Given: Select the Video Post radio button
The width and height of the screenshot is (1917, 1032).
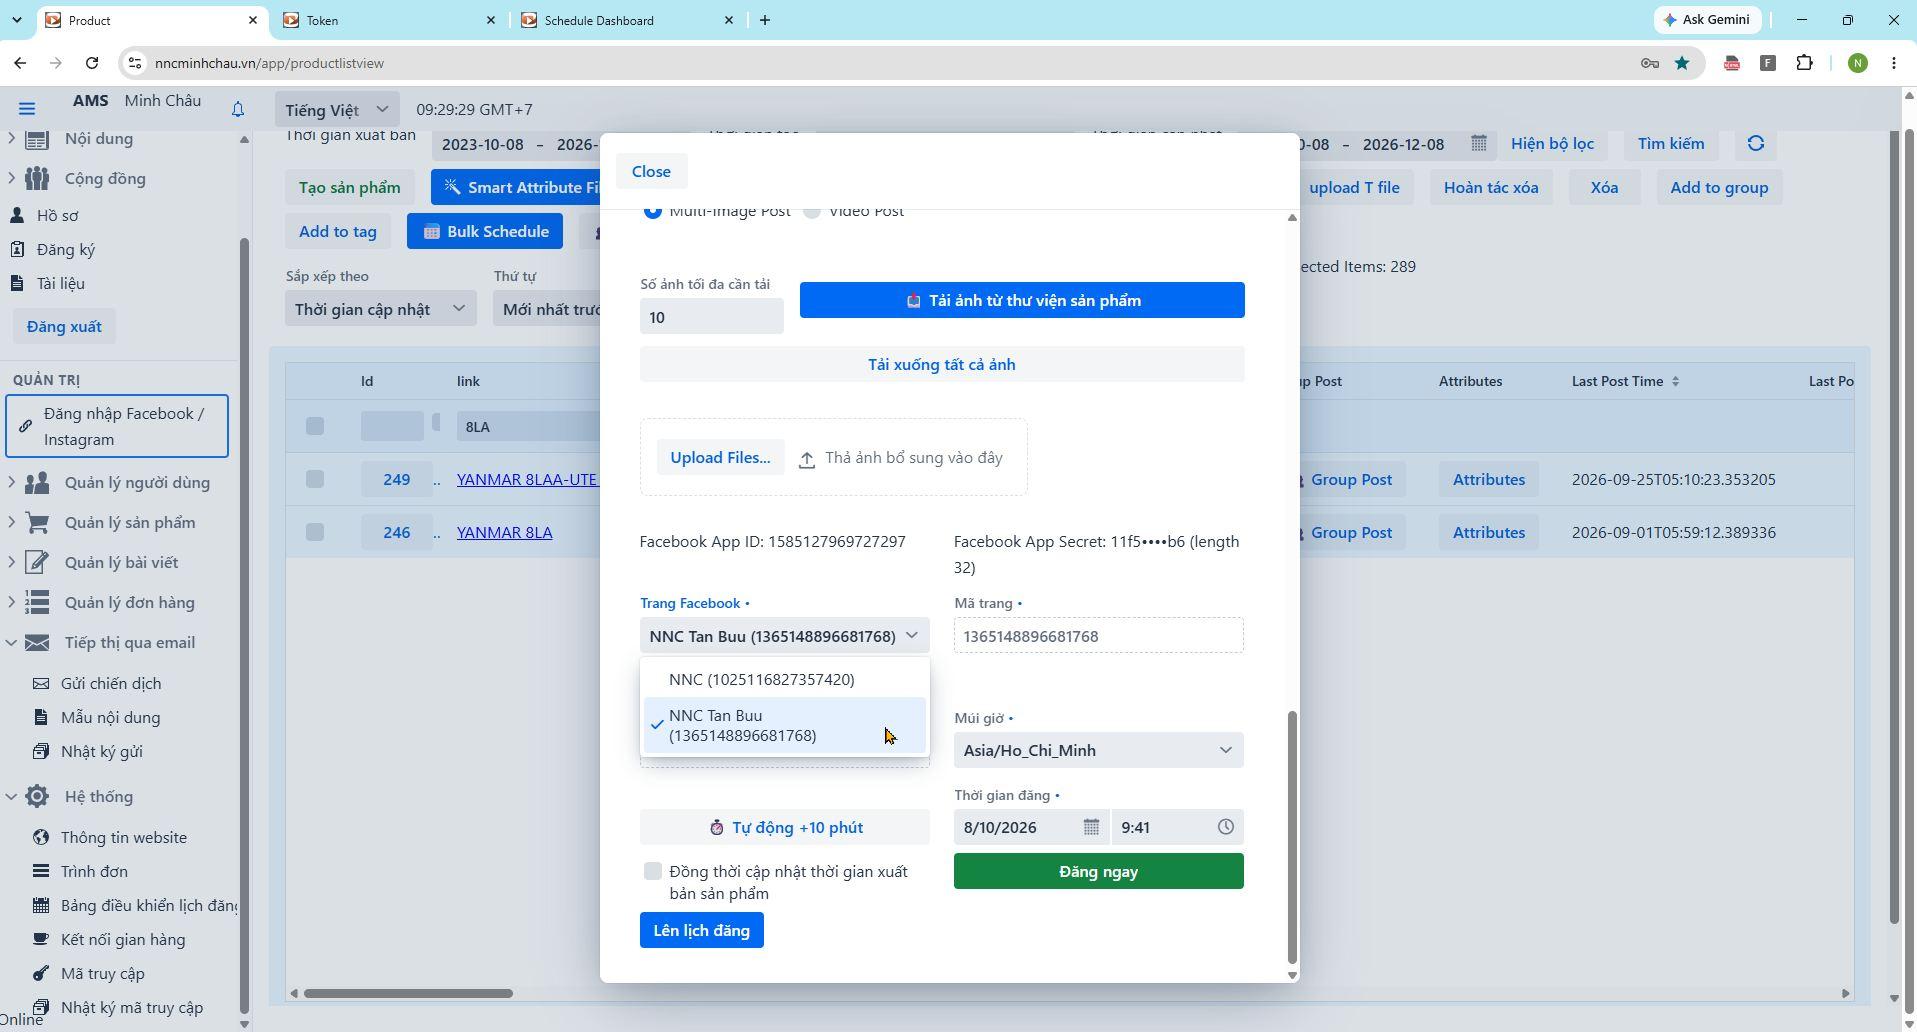Looking at the screenshot, I should (x=812, y=211).
